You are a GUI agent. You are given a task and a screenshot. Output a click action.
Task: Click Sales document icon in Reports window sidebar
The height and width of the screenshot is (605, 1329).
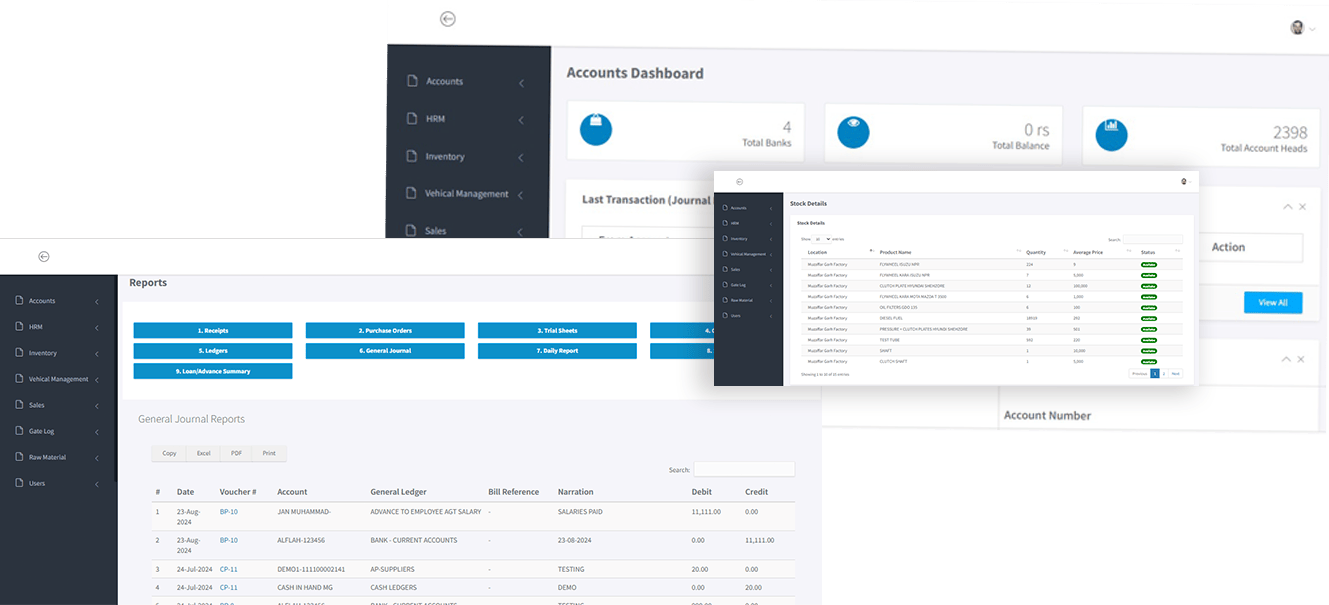pyautogui.click(x=18, y=404)
